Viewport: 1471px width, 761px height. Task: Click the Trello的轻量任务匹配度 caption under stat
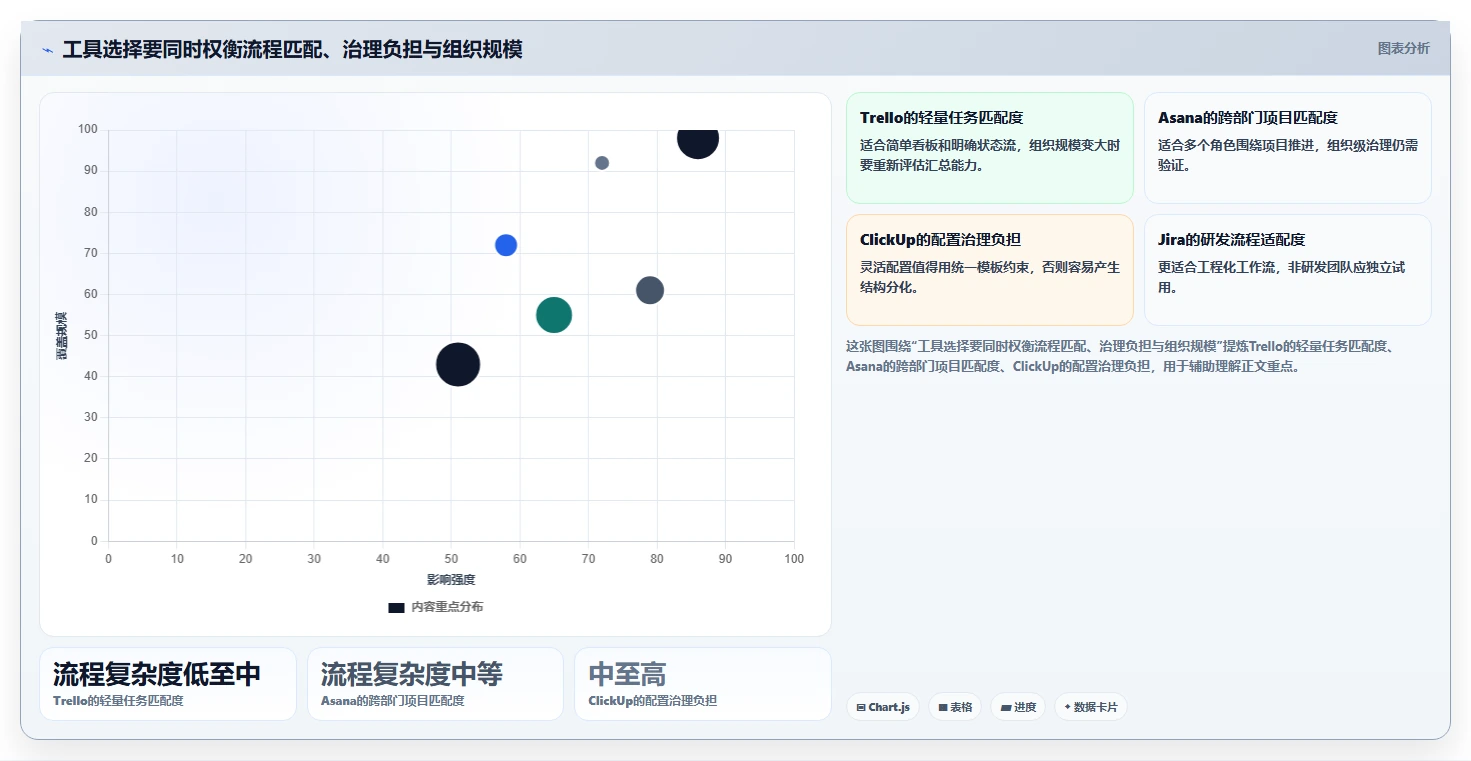coord(118,701)
